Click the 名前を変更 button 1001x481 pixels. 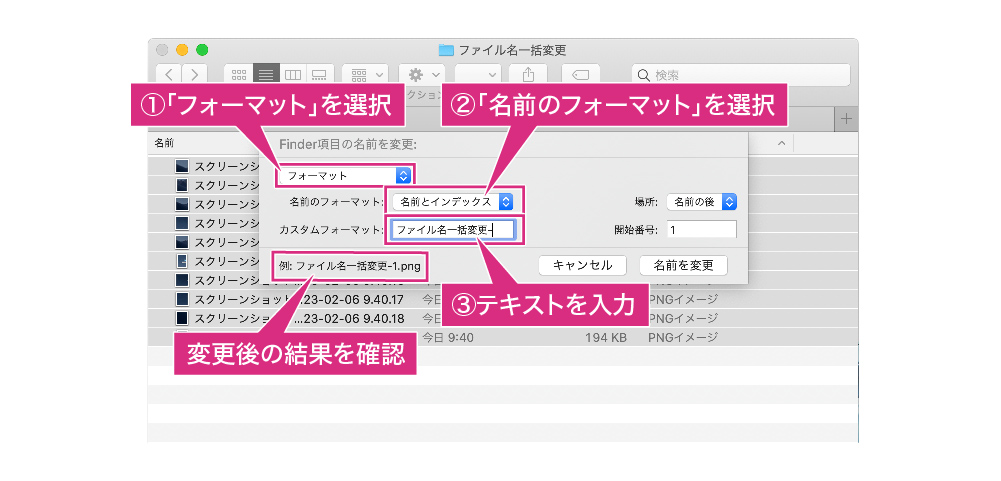coord(683,264)
